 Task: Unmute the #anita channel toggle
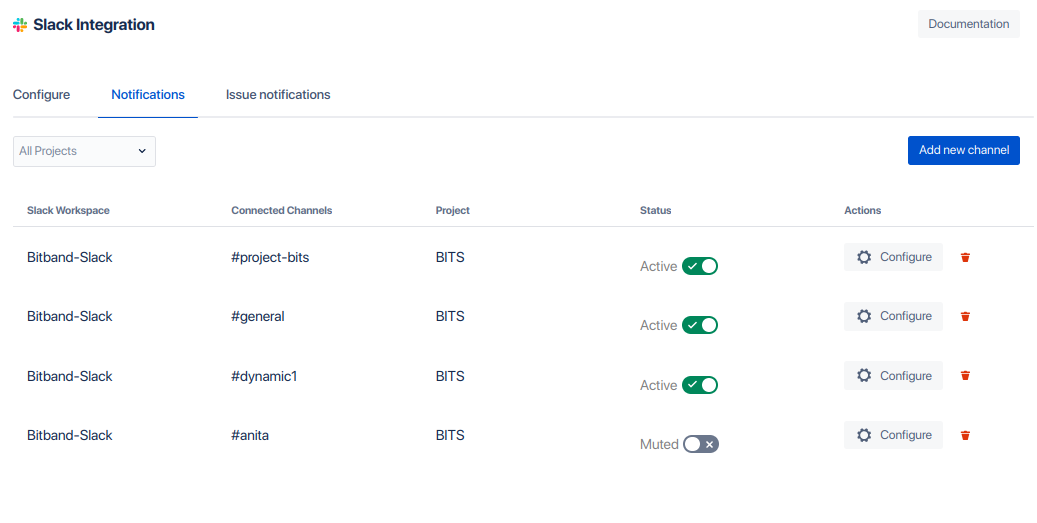[x=700, y=444]
